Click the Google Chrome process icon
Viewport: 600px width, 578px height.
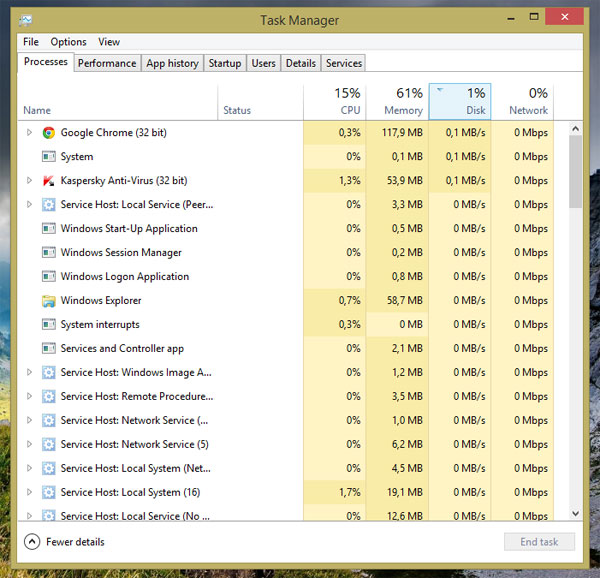[x=48, y=133]
